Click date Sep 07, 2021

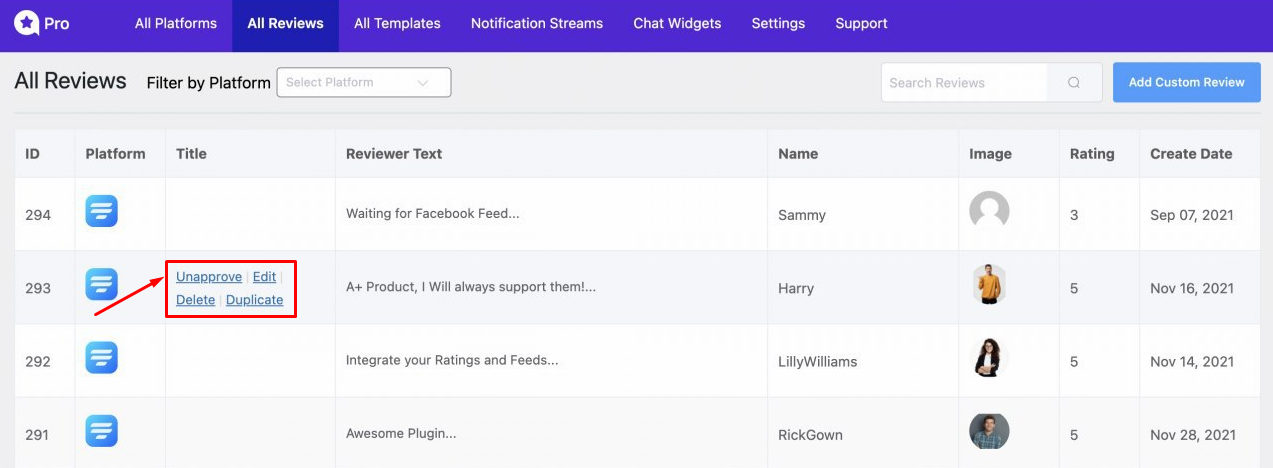[1192, 215]
